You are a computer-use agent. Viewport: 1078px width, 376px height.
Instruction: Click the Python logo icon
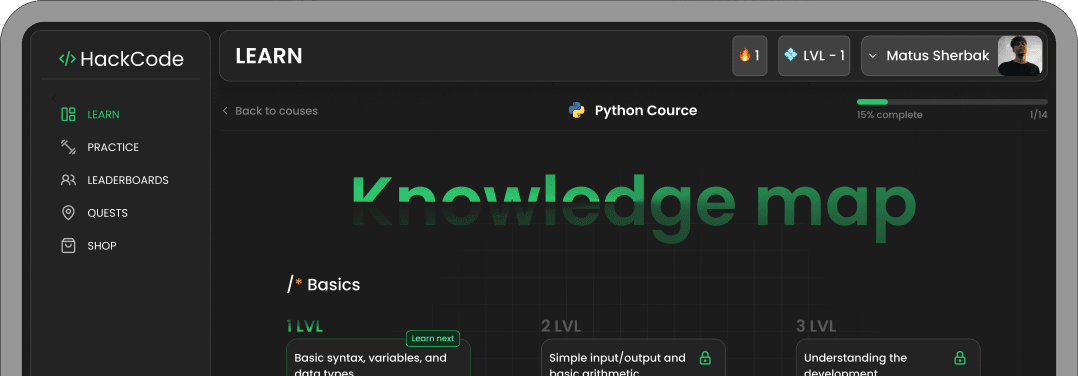(x=577, y=111)
